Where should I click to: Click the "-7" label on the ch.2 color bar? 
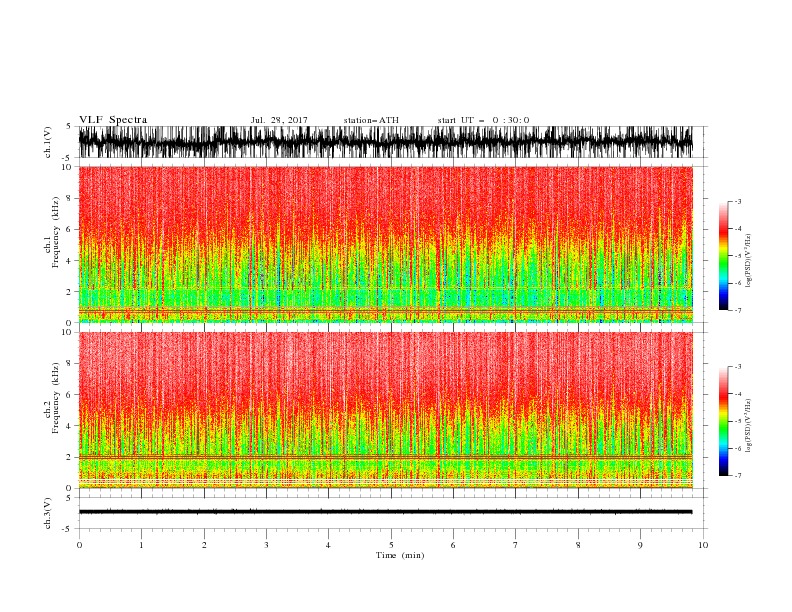(x=737, y=476)
